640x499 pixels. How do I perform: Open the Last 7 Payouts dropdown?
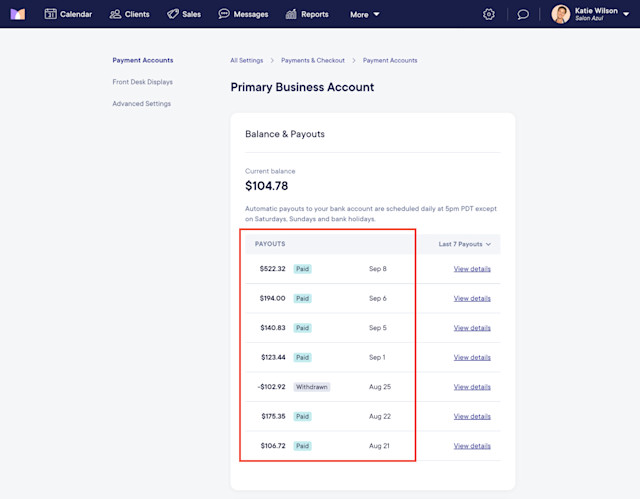pos(464,244)
